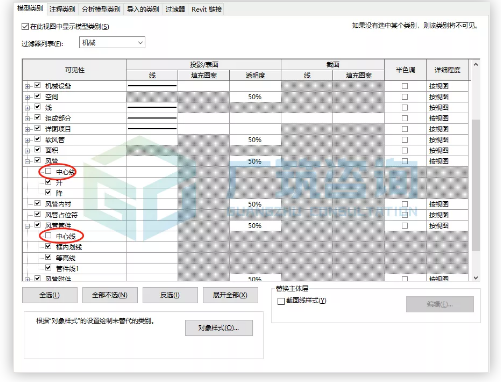Viewport: 501px width, 382px height.
Task: Uncheck the 风管占位符 visibility checkbox
Action: point(38,214)
